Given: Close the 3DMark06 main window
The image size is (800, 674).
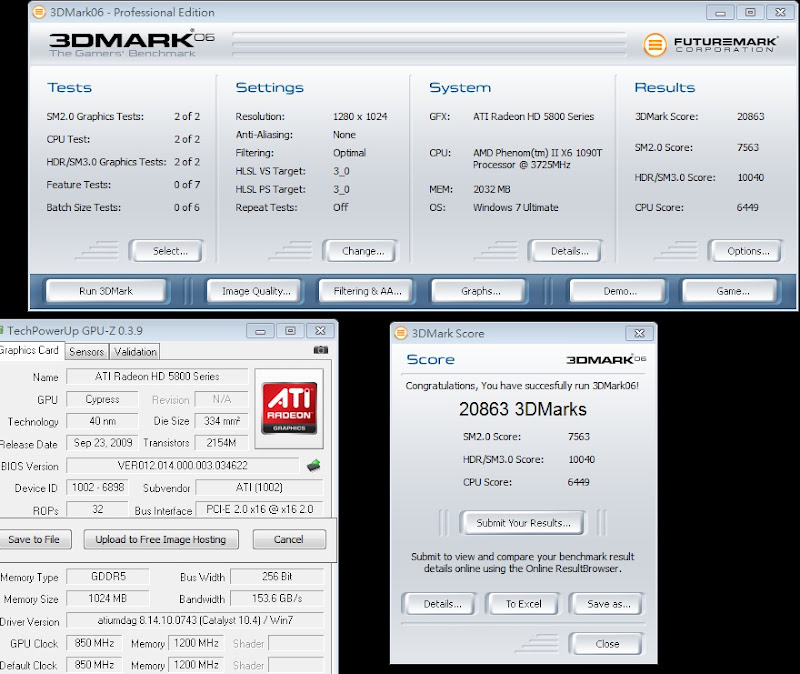Looking at the screenshot, I should tap(781, 13).
